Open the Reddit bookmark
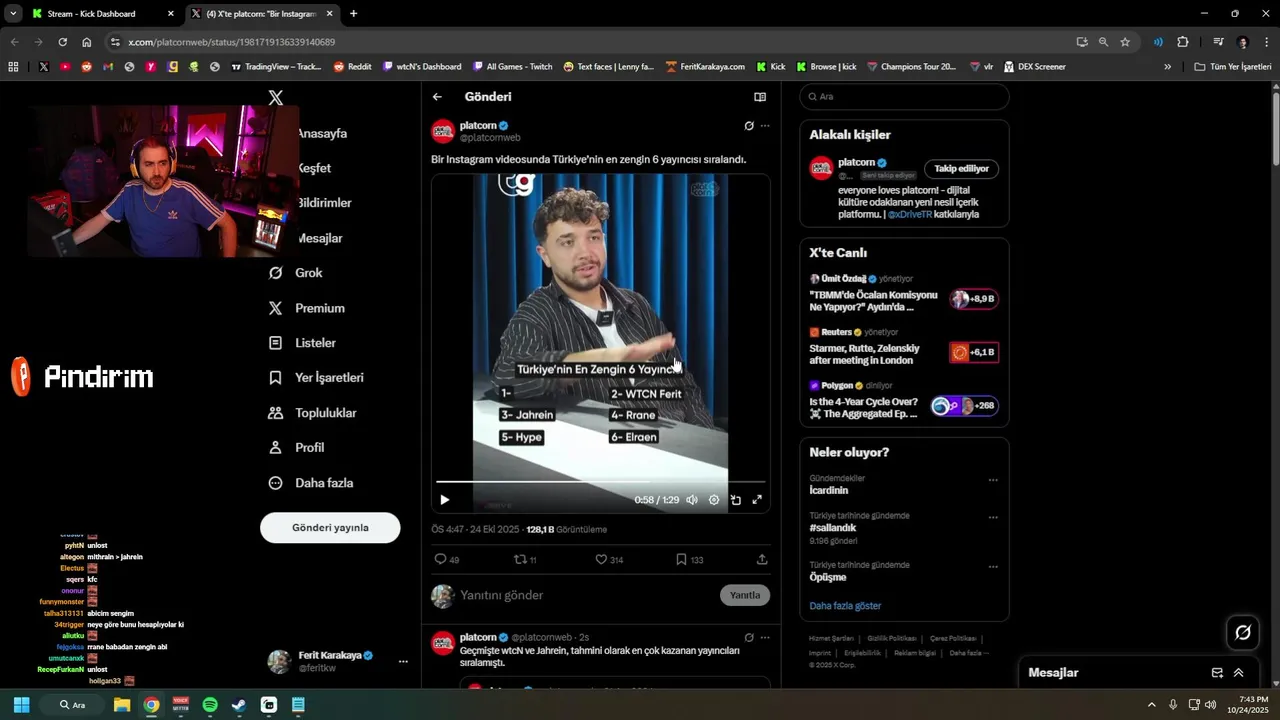The height and width of the screenshot is (720, 1280). (x=352, y=67)
